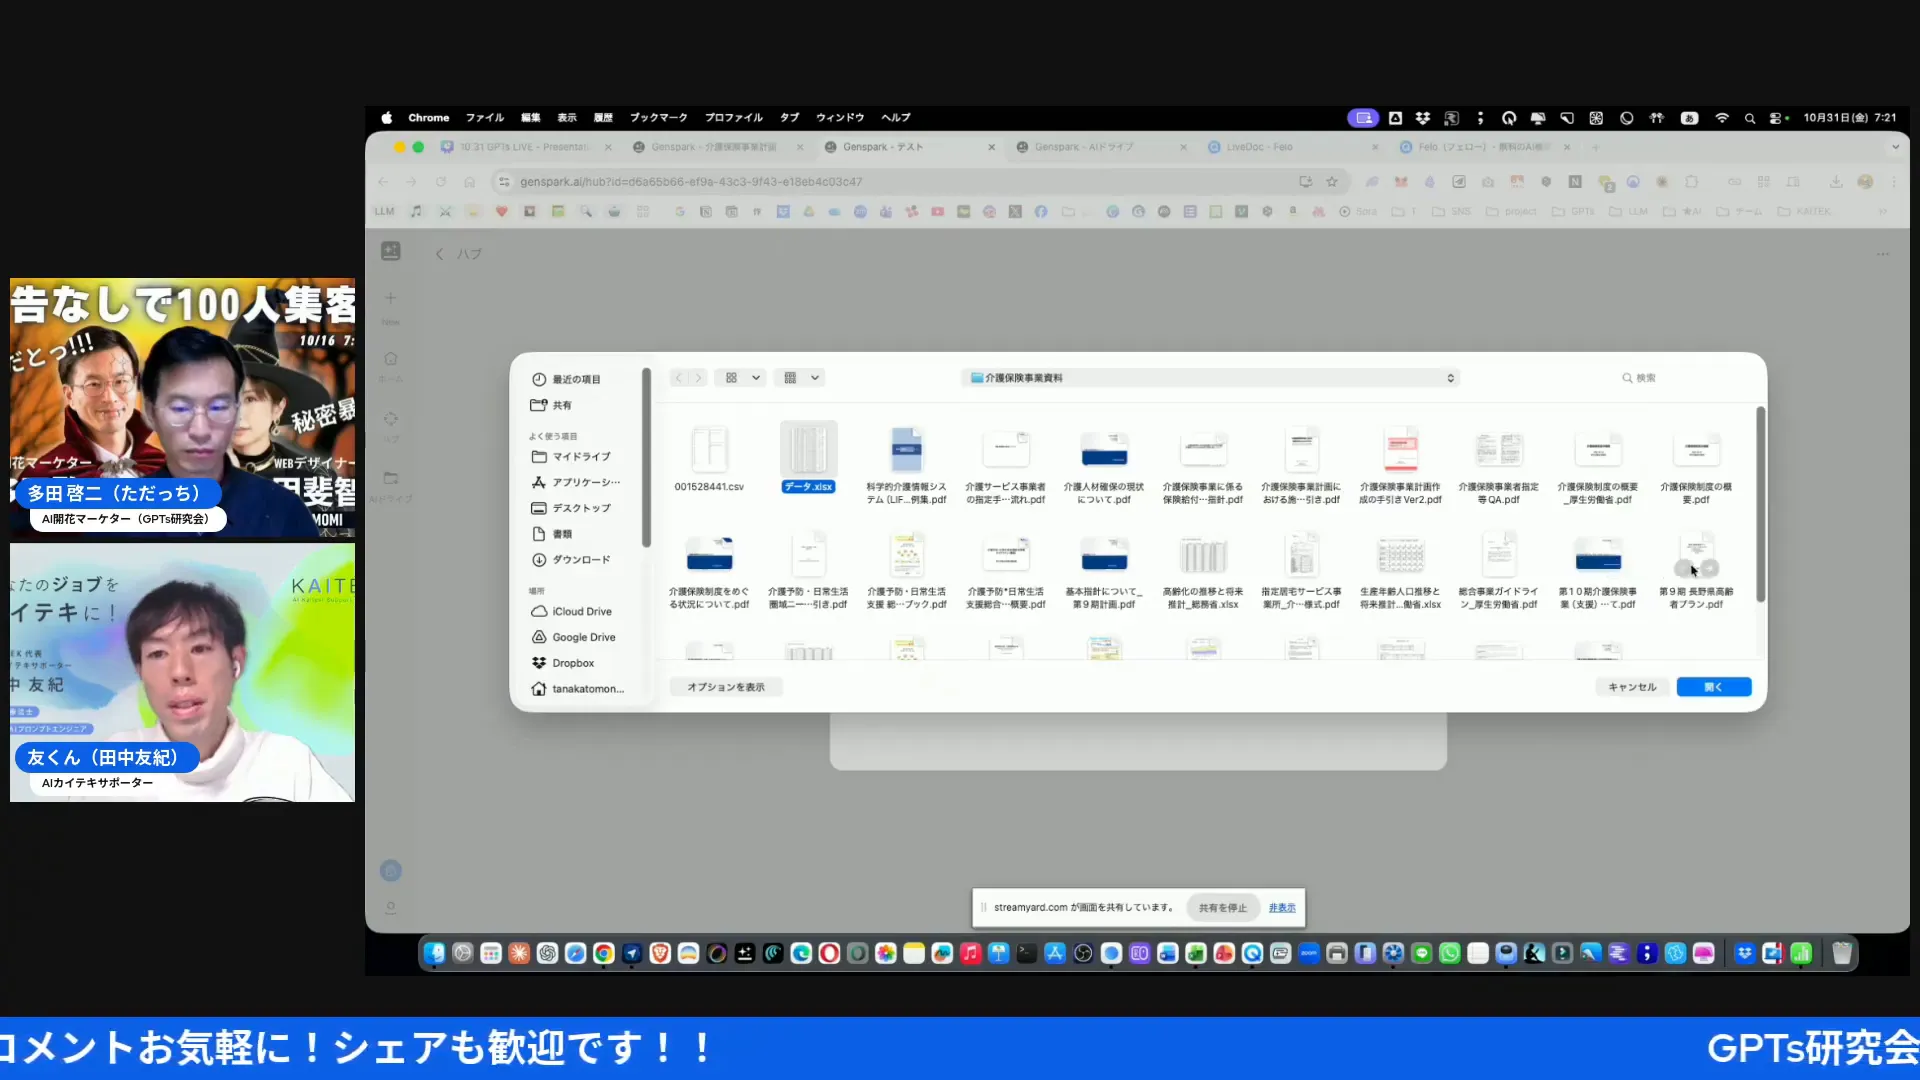Image resolution: width=1920 pixels, height=1080 pixels.
Task: Click the 非表示 link in sharing bar
Action: click(1282, 908)
